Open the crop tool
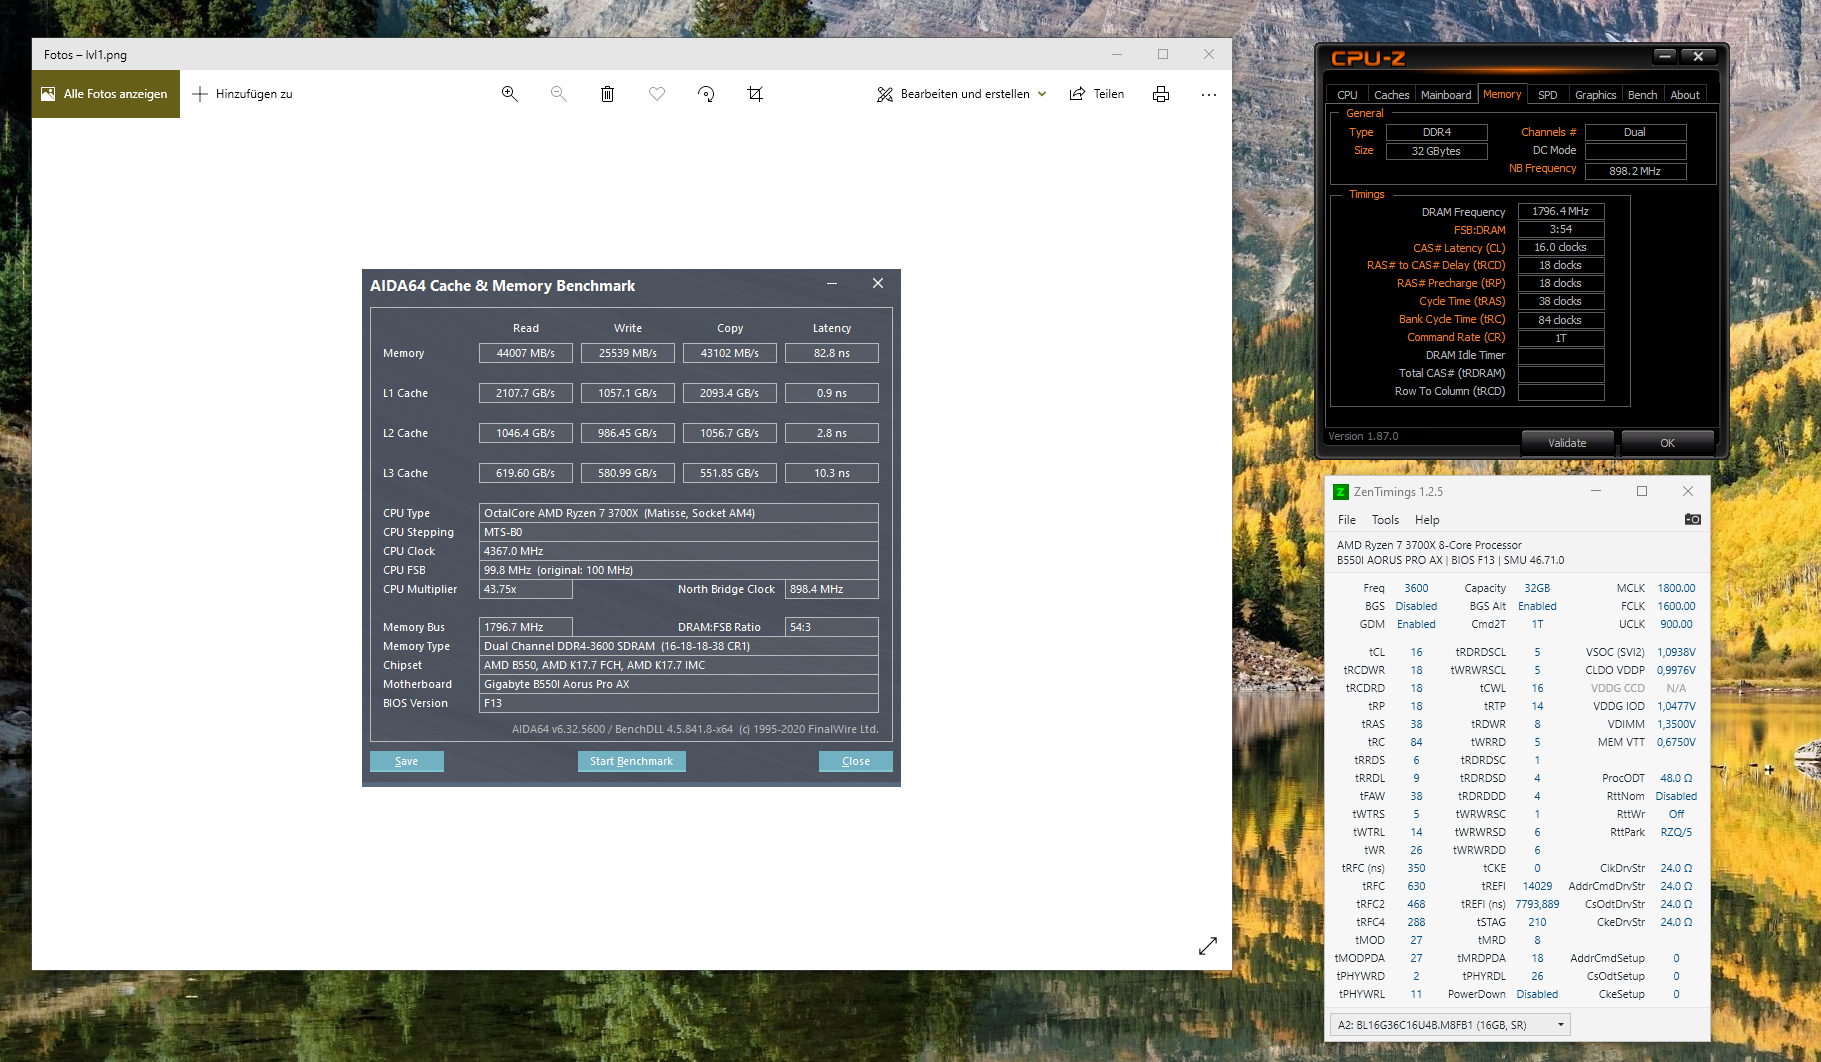Viewport: 1821px width, 1062px height. click(x=755, y=94)
